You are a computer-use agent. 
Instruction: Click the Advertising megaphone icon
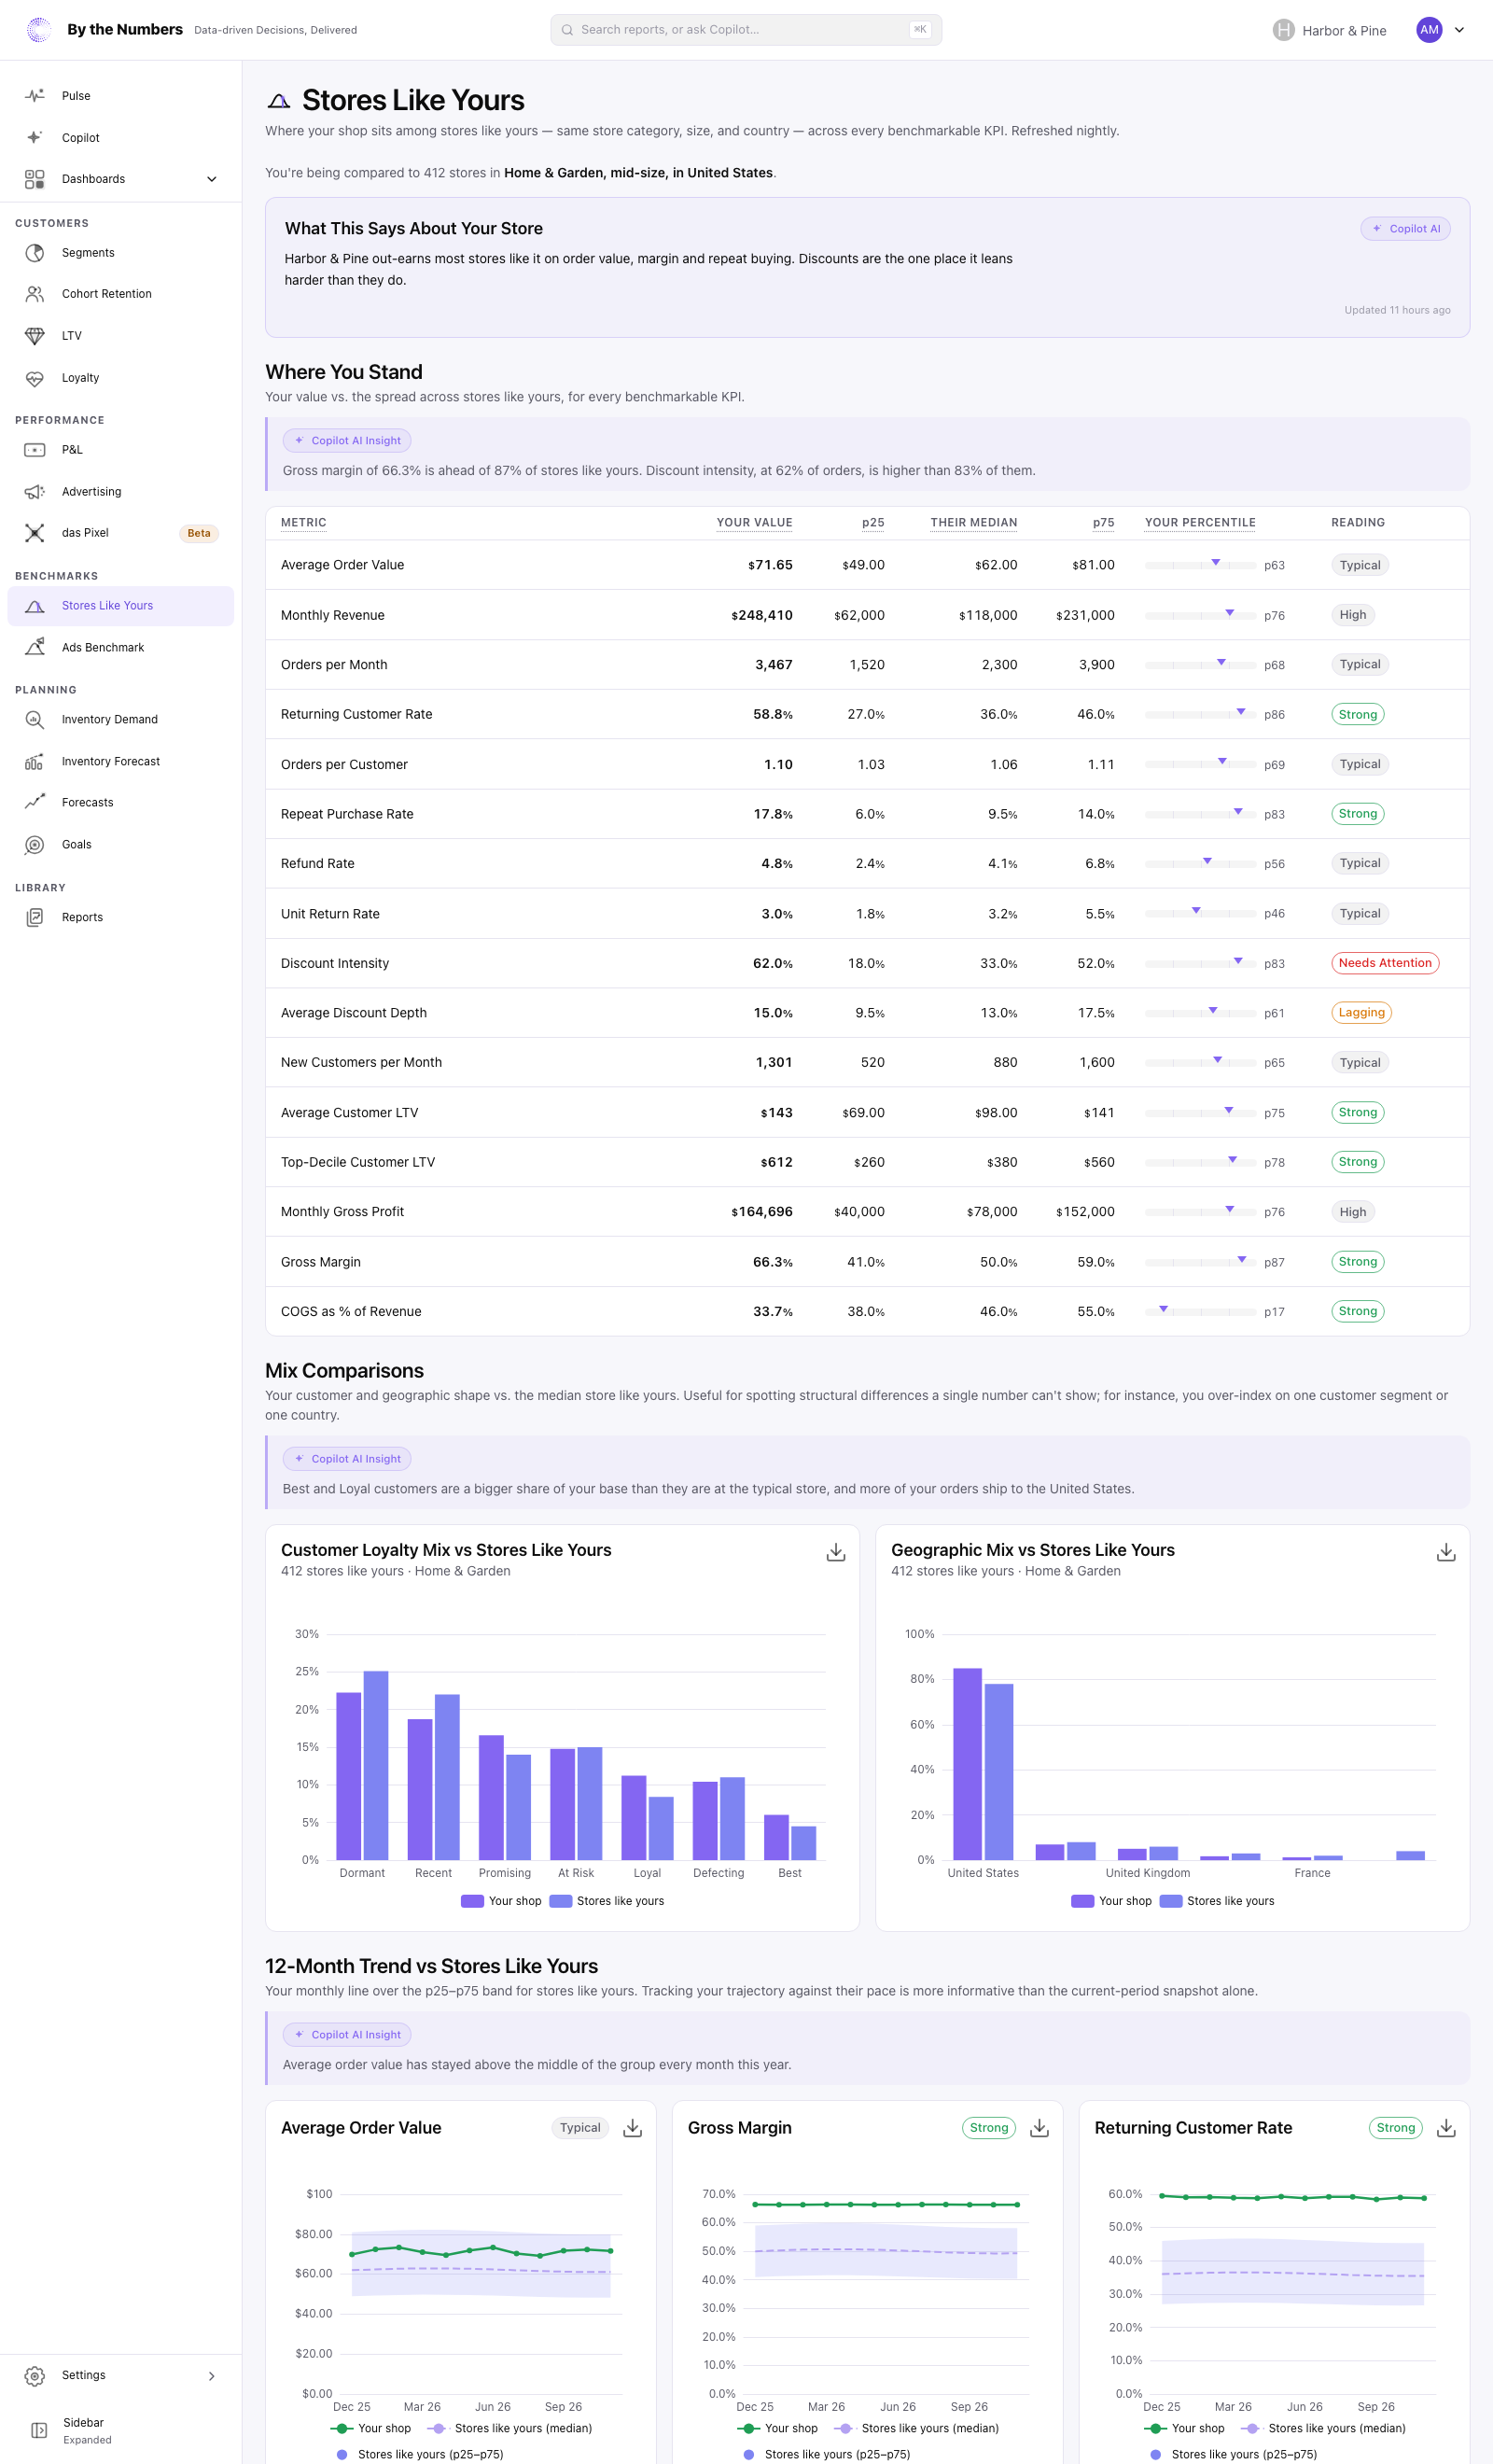coord(35,492)
